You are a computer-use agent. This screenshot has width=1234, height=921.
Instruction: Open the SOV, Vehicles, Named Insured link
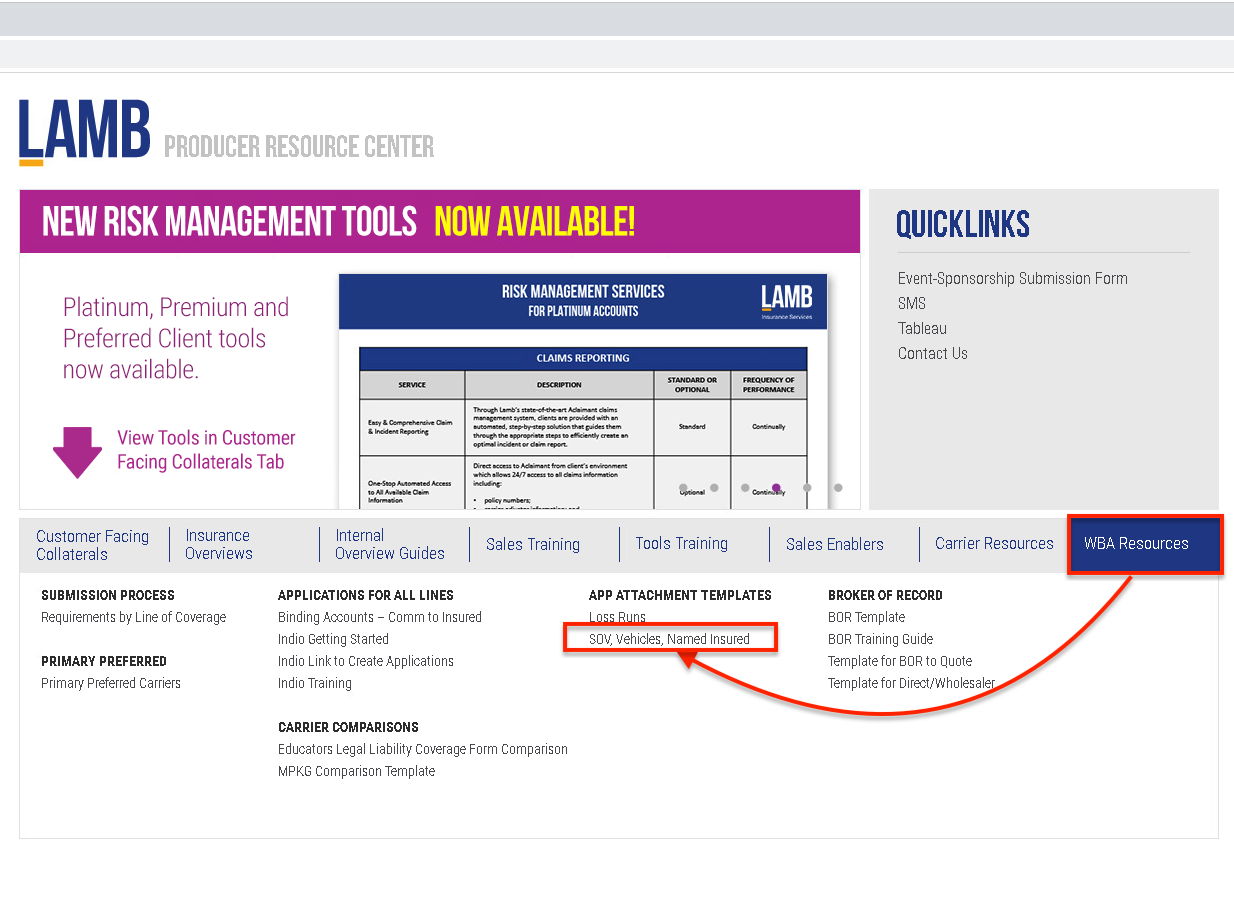pos(669,639)
